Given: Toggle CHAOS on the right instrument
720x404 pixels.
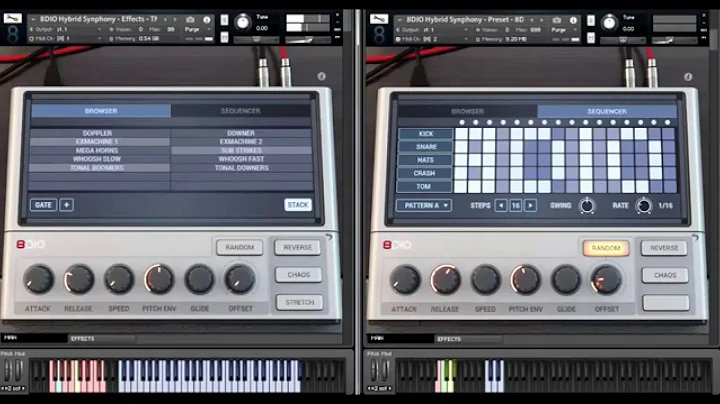Looking at the screenshot, I should coord(665,275).
